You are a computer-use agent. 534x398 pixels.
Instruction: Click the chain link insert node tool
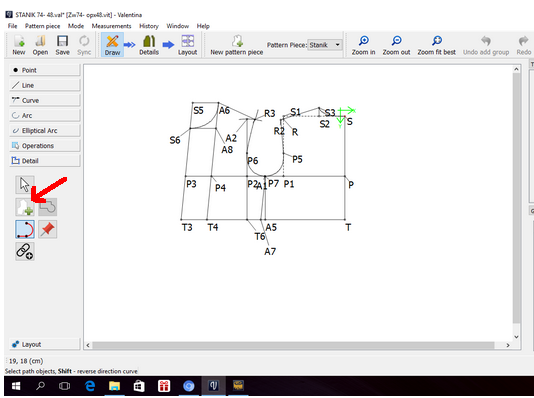(x=25, y=252)
